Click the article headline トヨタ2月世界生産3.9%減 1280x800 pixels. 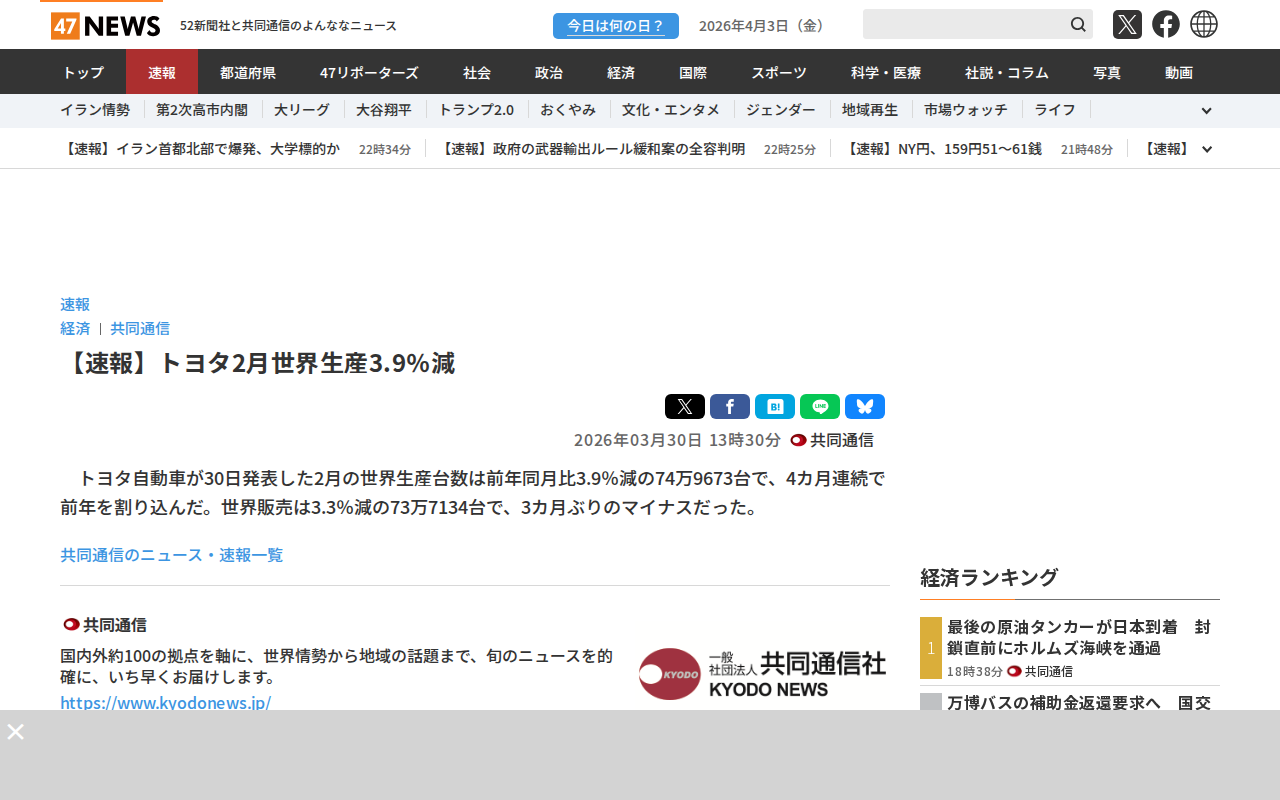[258, 363]
